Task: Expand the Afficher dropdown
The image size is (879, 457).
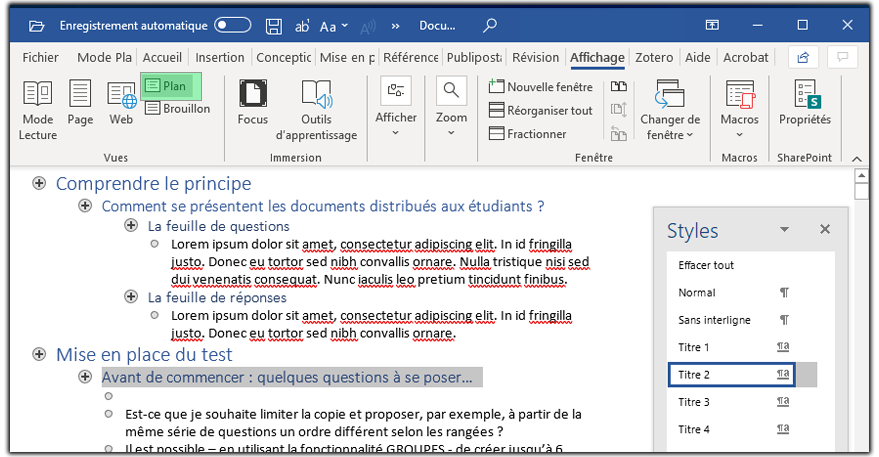Action: [396, 108]
